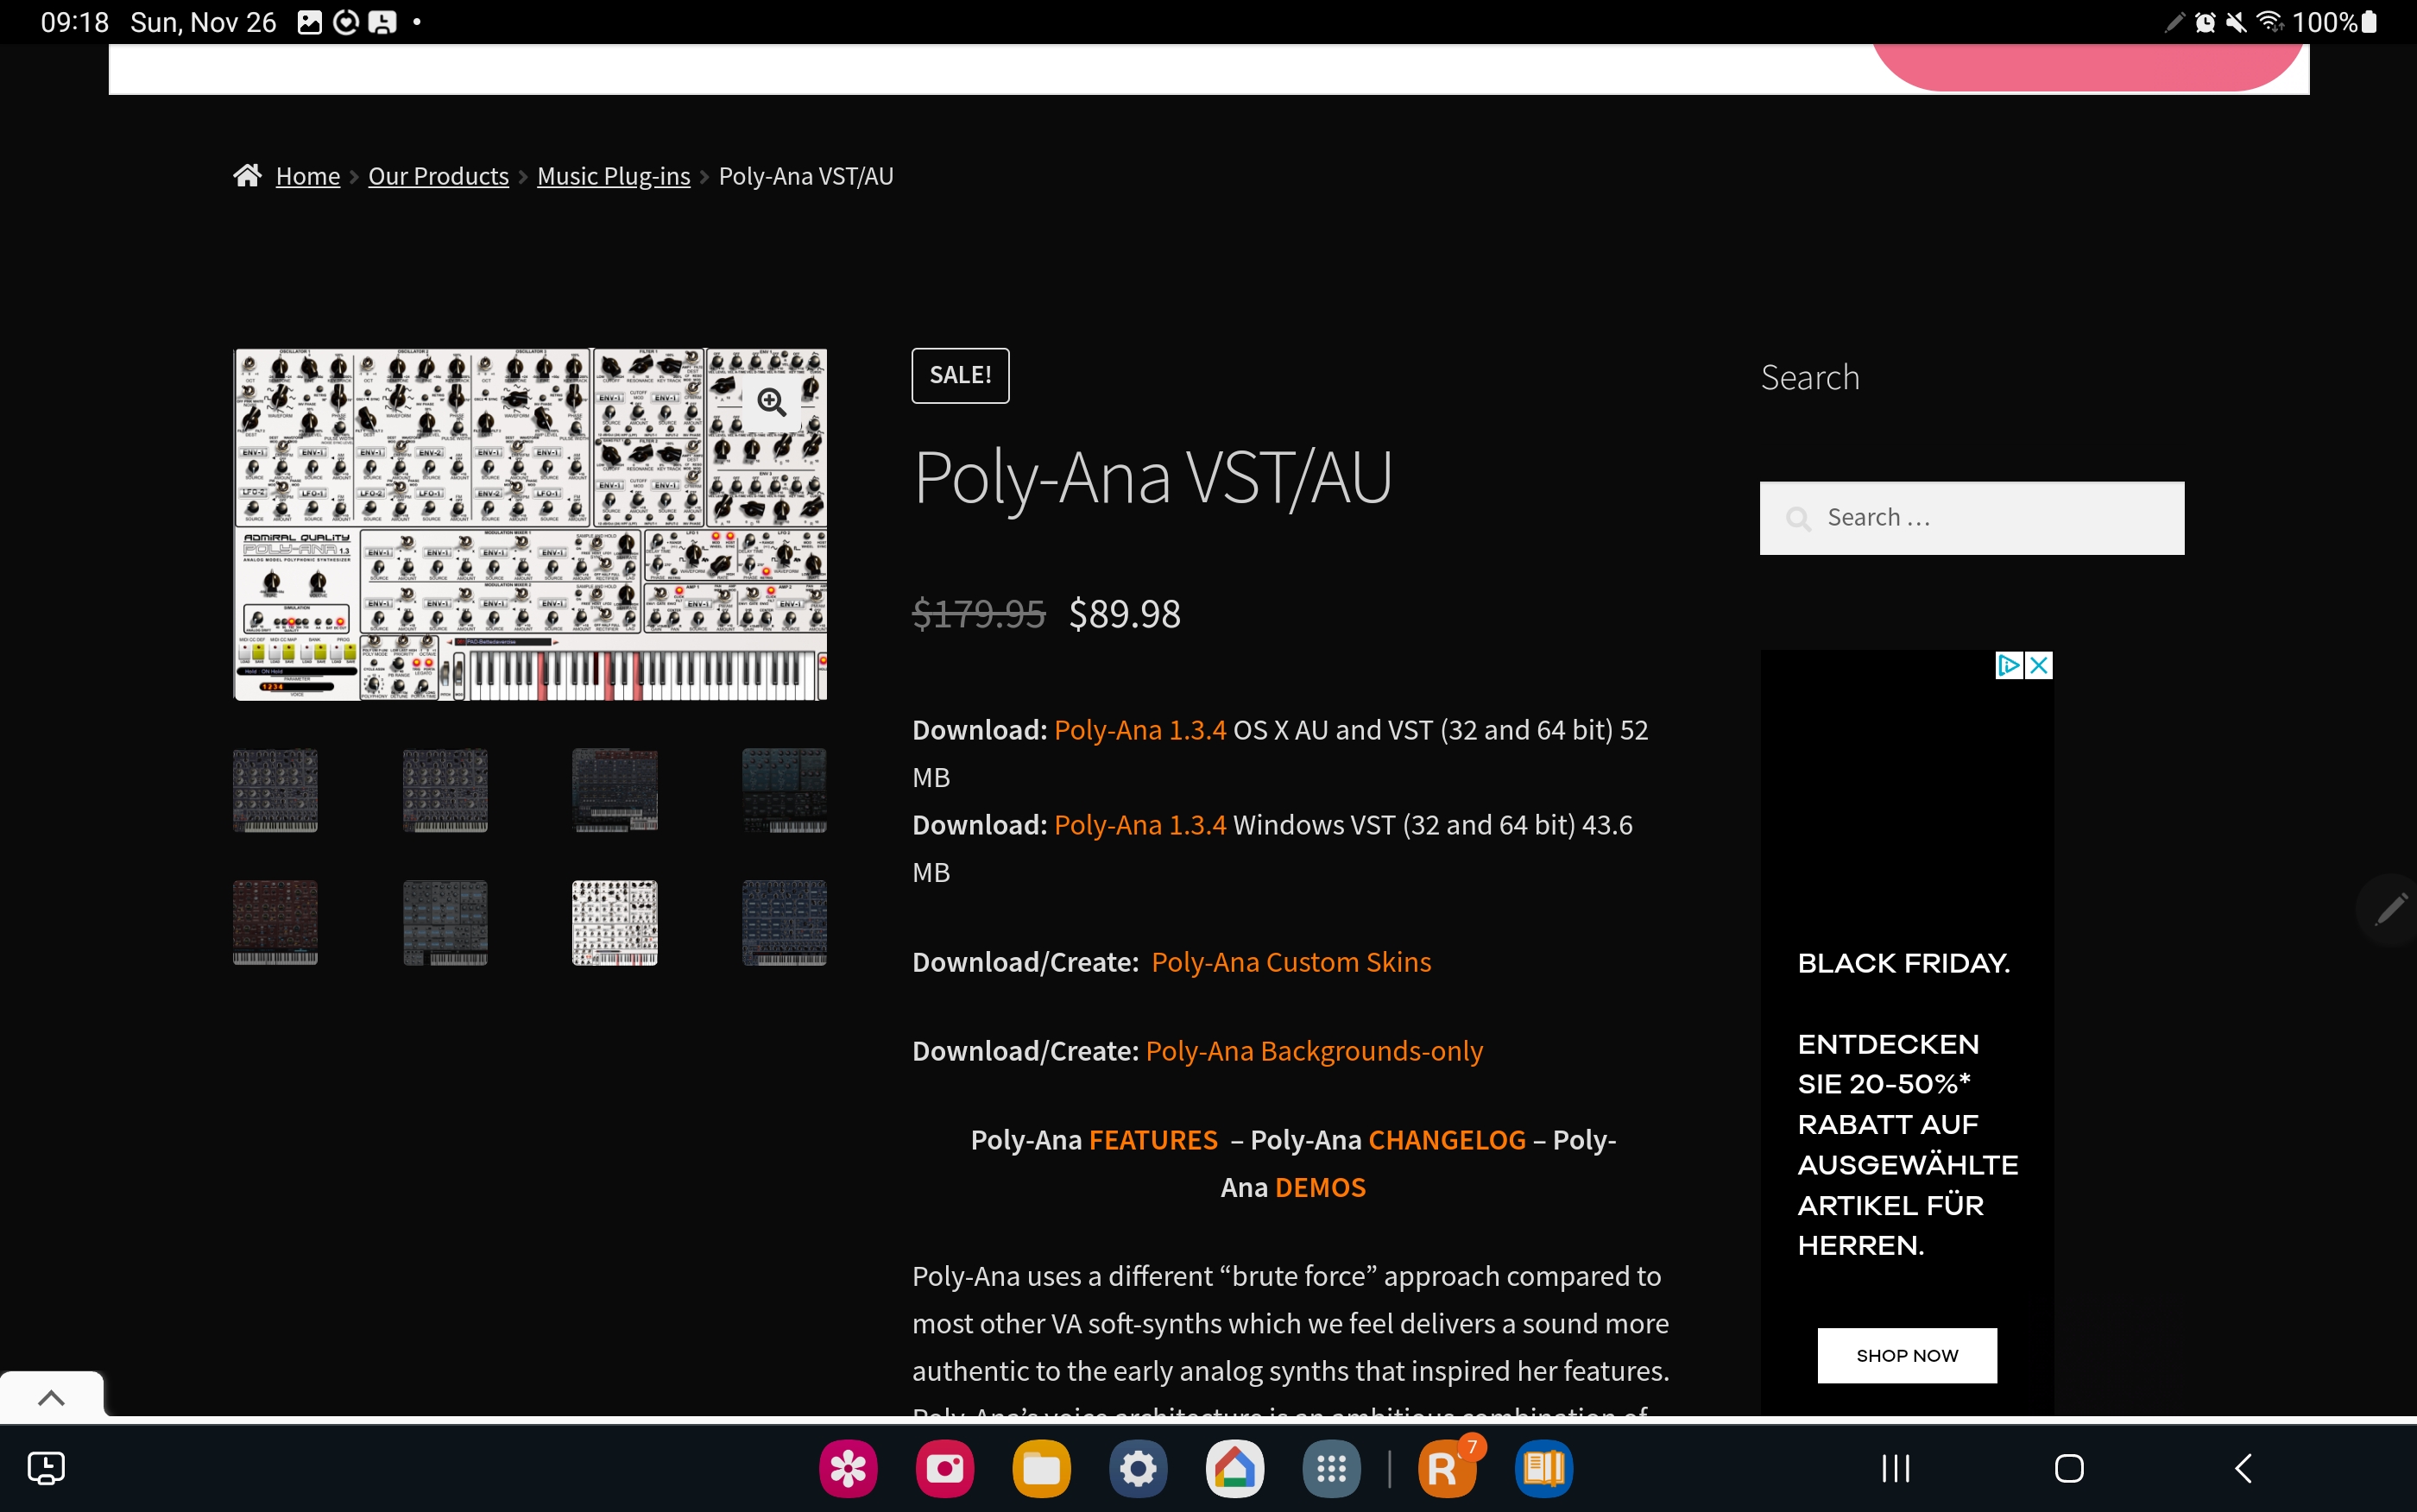Click the magnifier zoom icon on product image
Screen dimensions: 2417x1512
(771, 402)
